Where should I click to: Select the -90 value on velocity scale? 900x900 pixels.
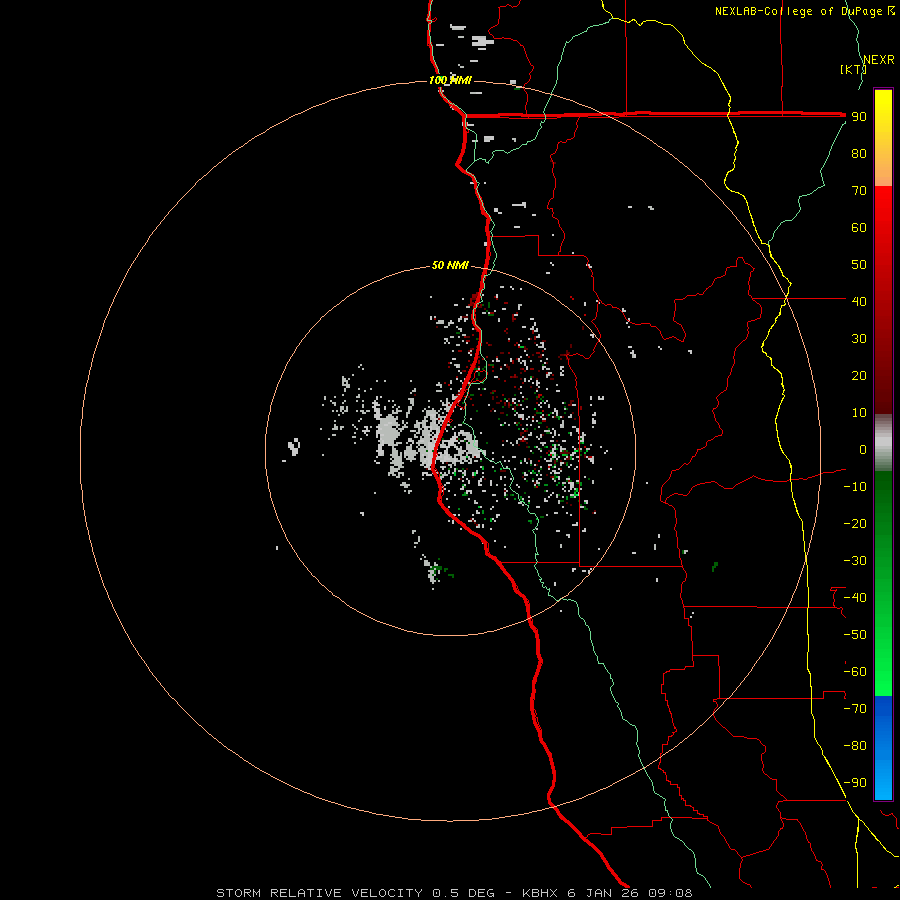pyautogui.click(x=855, y=782)
